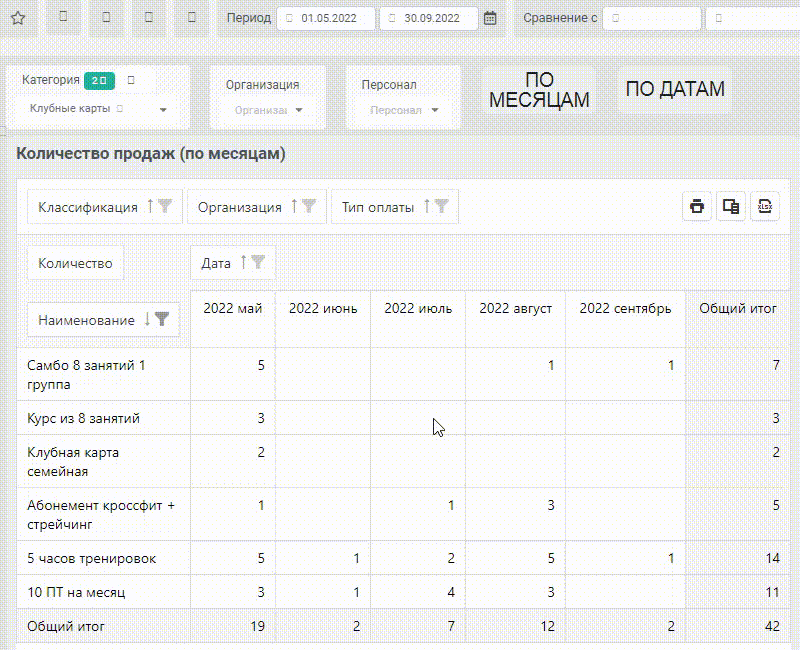Click the Тип оплаты field label
This screenshot has height=650, width=800.
pos(378,207)
